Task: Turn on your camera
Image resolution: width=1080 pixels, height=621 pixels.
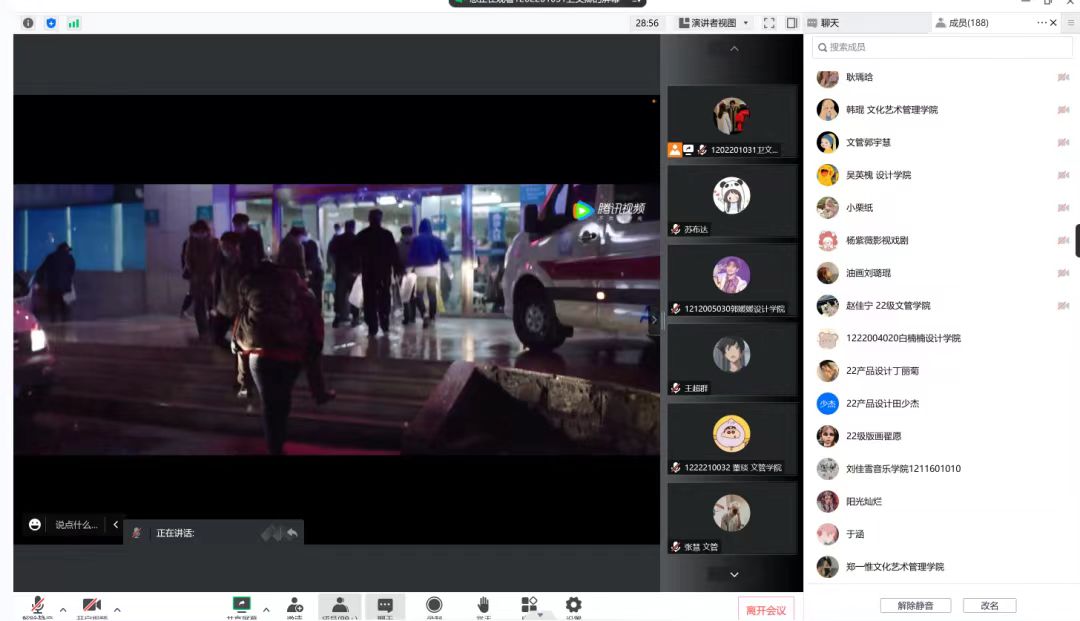Action: click(x=92, y=606)
